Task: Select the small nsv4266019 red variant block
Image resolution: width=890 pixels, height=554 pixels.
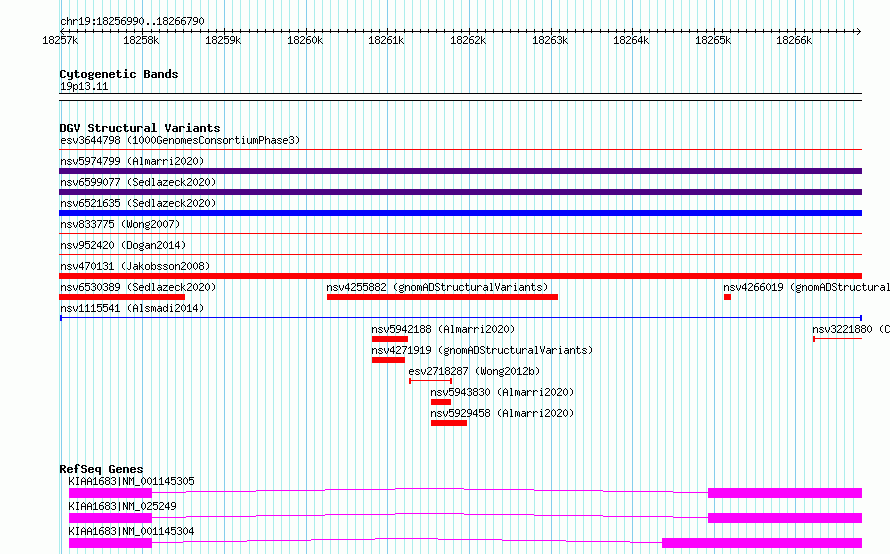Action: point(727,297)
